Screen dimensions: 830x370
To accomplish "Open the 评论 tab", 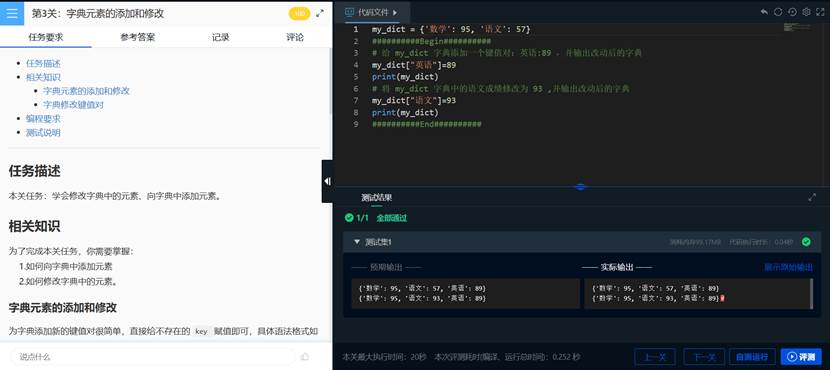I will click(295, 37).
